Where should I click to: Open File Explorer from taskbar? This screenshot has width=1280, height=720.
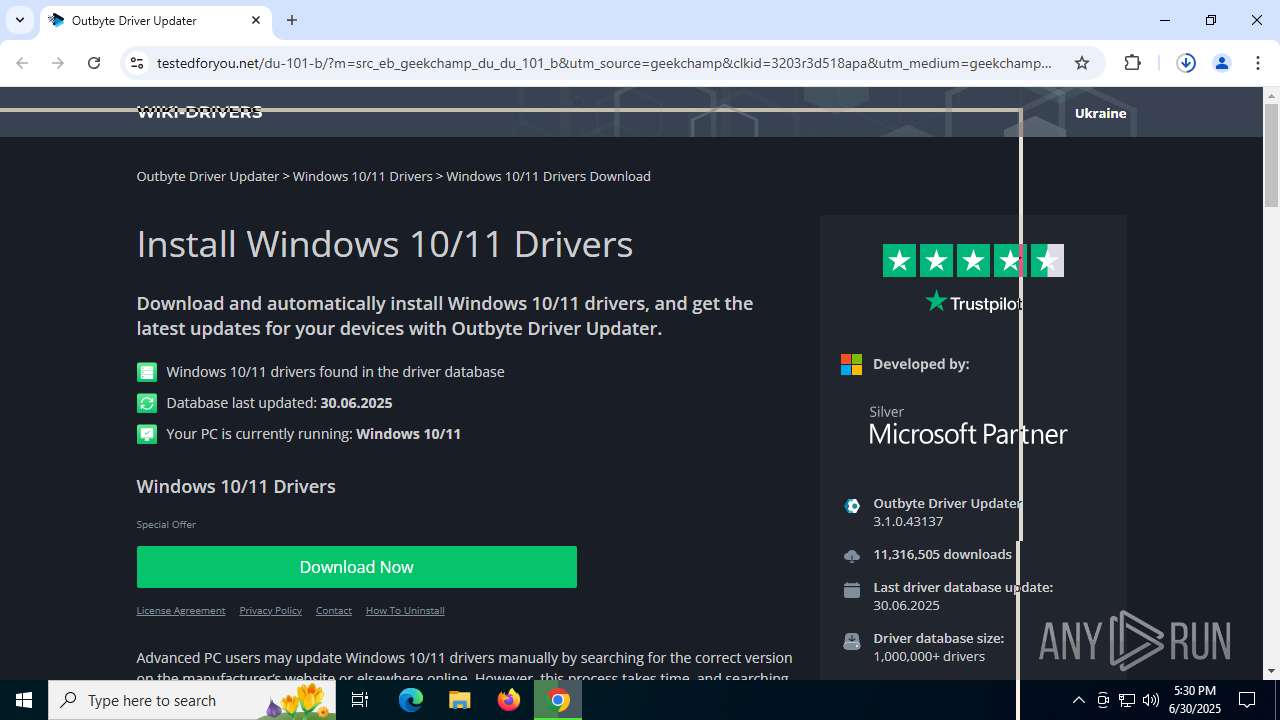(460, 700)
